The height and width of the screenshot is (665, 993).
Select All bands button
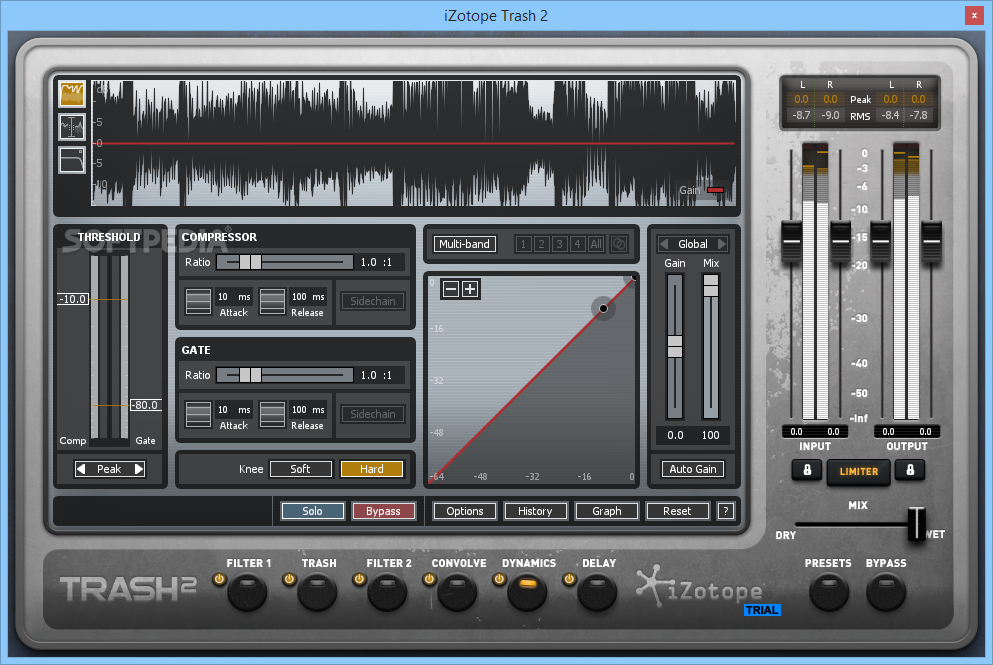pos(596,244)
